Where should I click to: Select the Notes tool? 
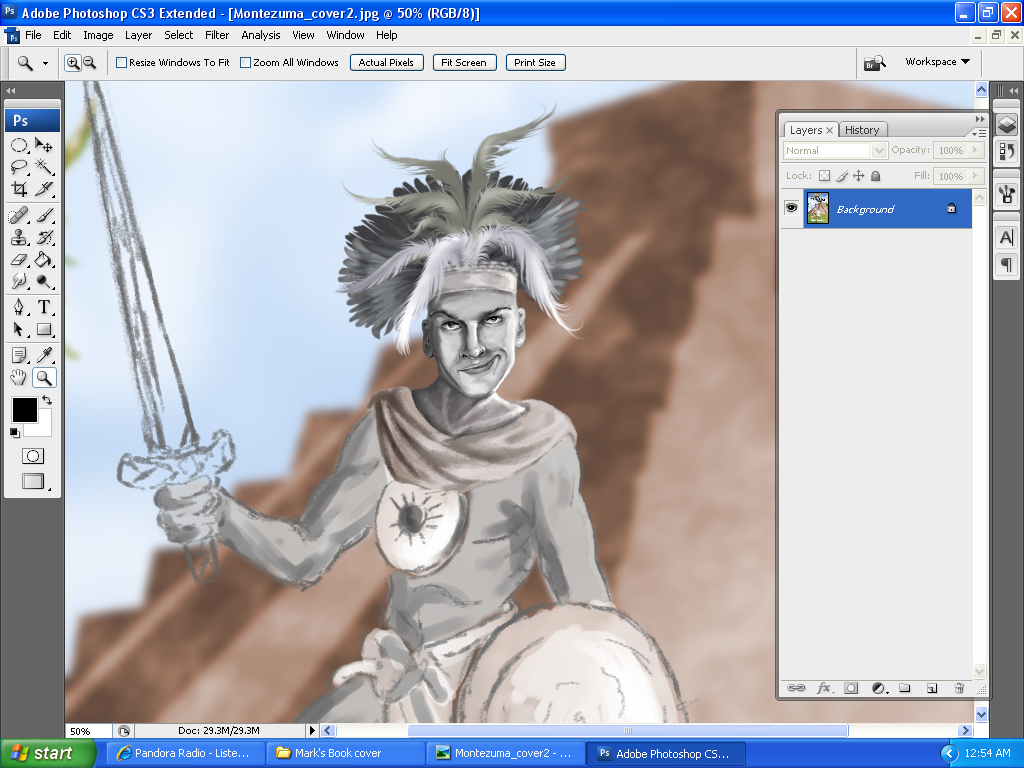pyautogui.click(x=19, y=355)
